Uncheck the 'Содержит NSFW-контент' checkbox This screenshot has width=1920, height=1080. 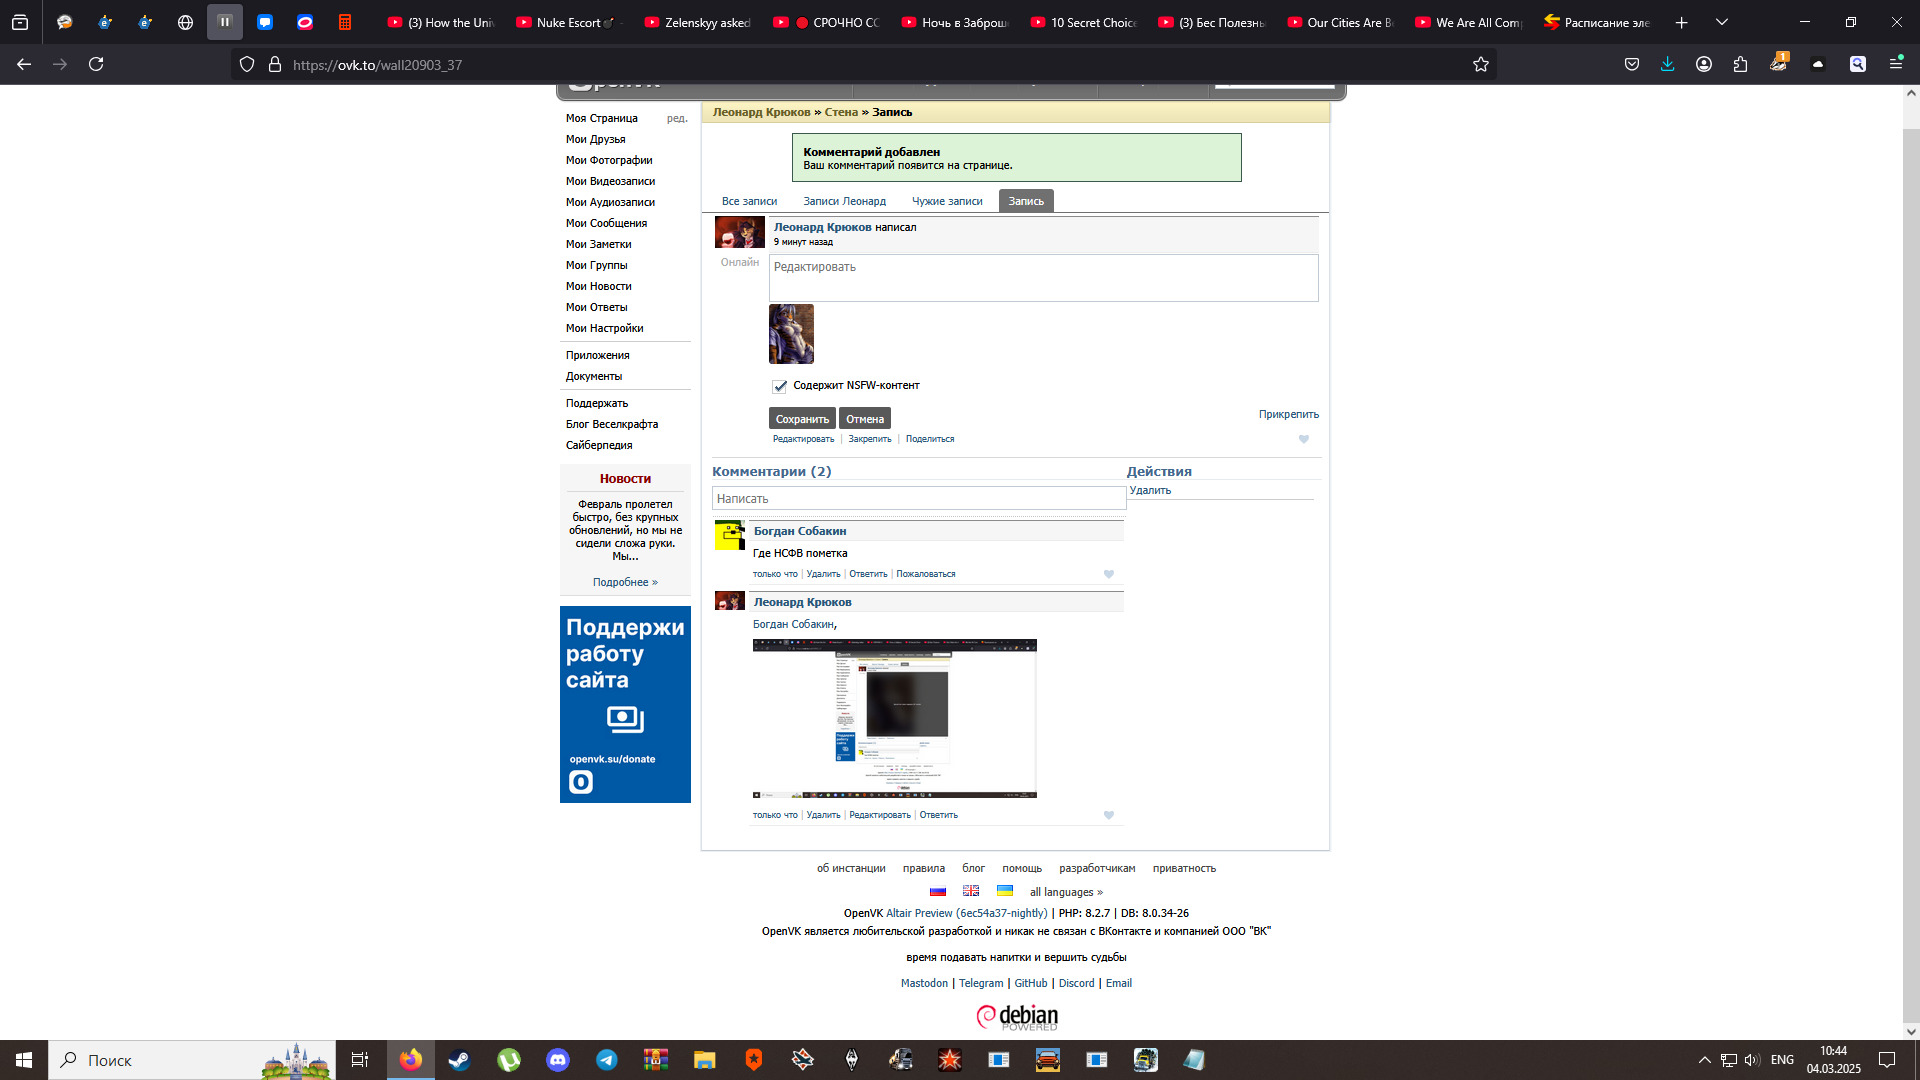tap(780, 386)
